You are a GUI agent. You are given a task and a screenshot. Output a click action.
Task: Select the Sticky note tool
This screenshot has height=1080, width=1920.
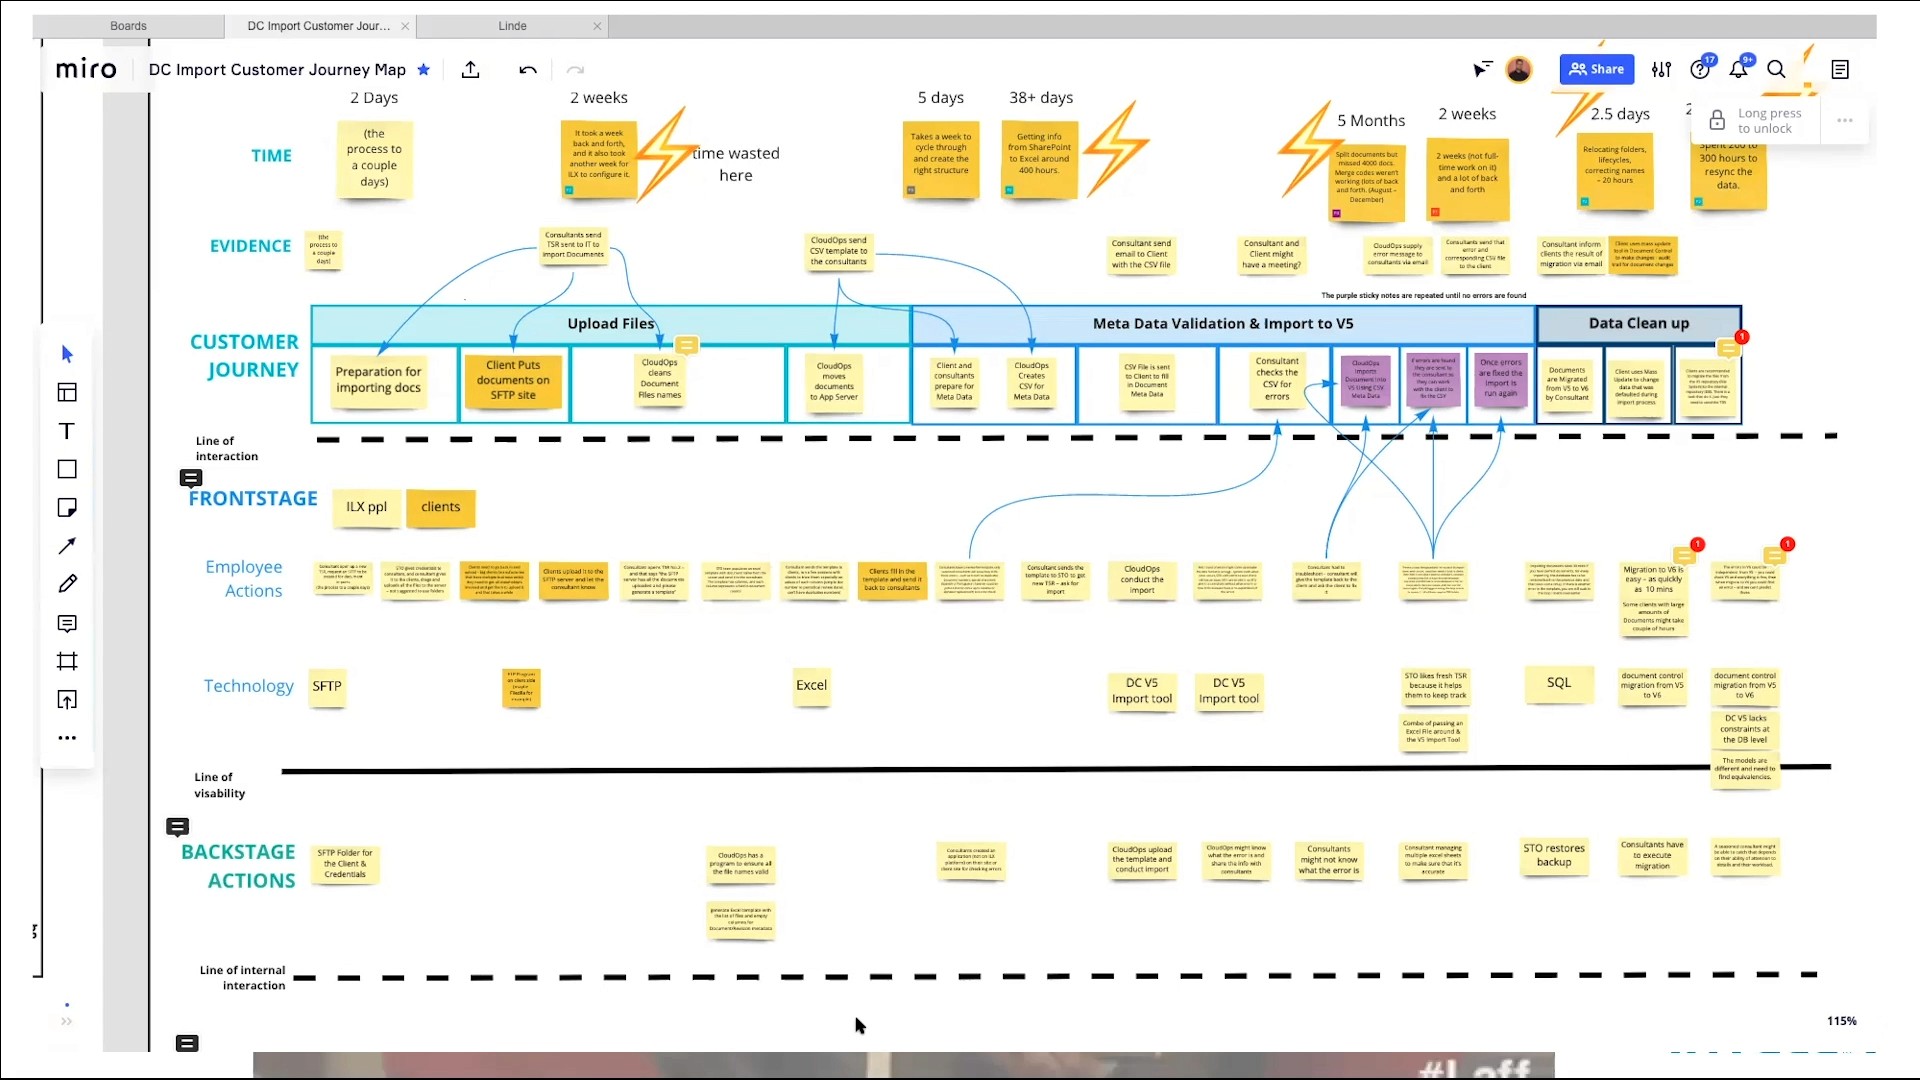tap(67, 508)
